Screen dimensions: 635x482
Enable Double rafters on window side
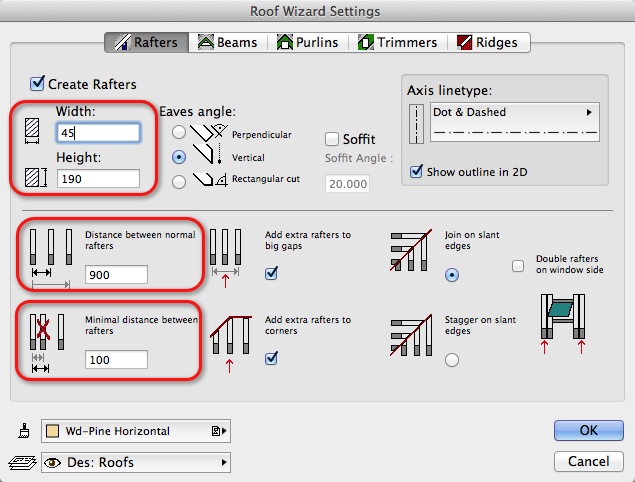[x=518, y=266]
